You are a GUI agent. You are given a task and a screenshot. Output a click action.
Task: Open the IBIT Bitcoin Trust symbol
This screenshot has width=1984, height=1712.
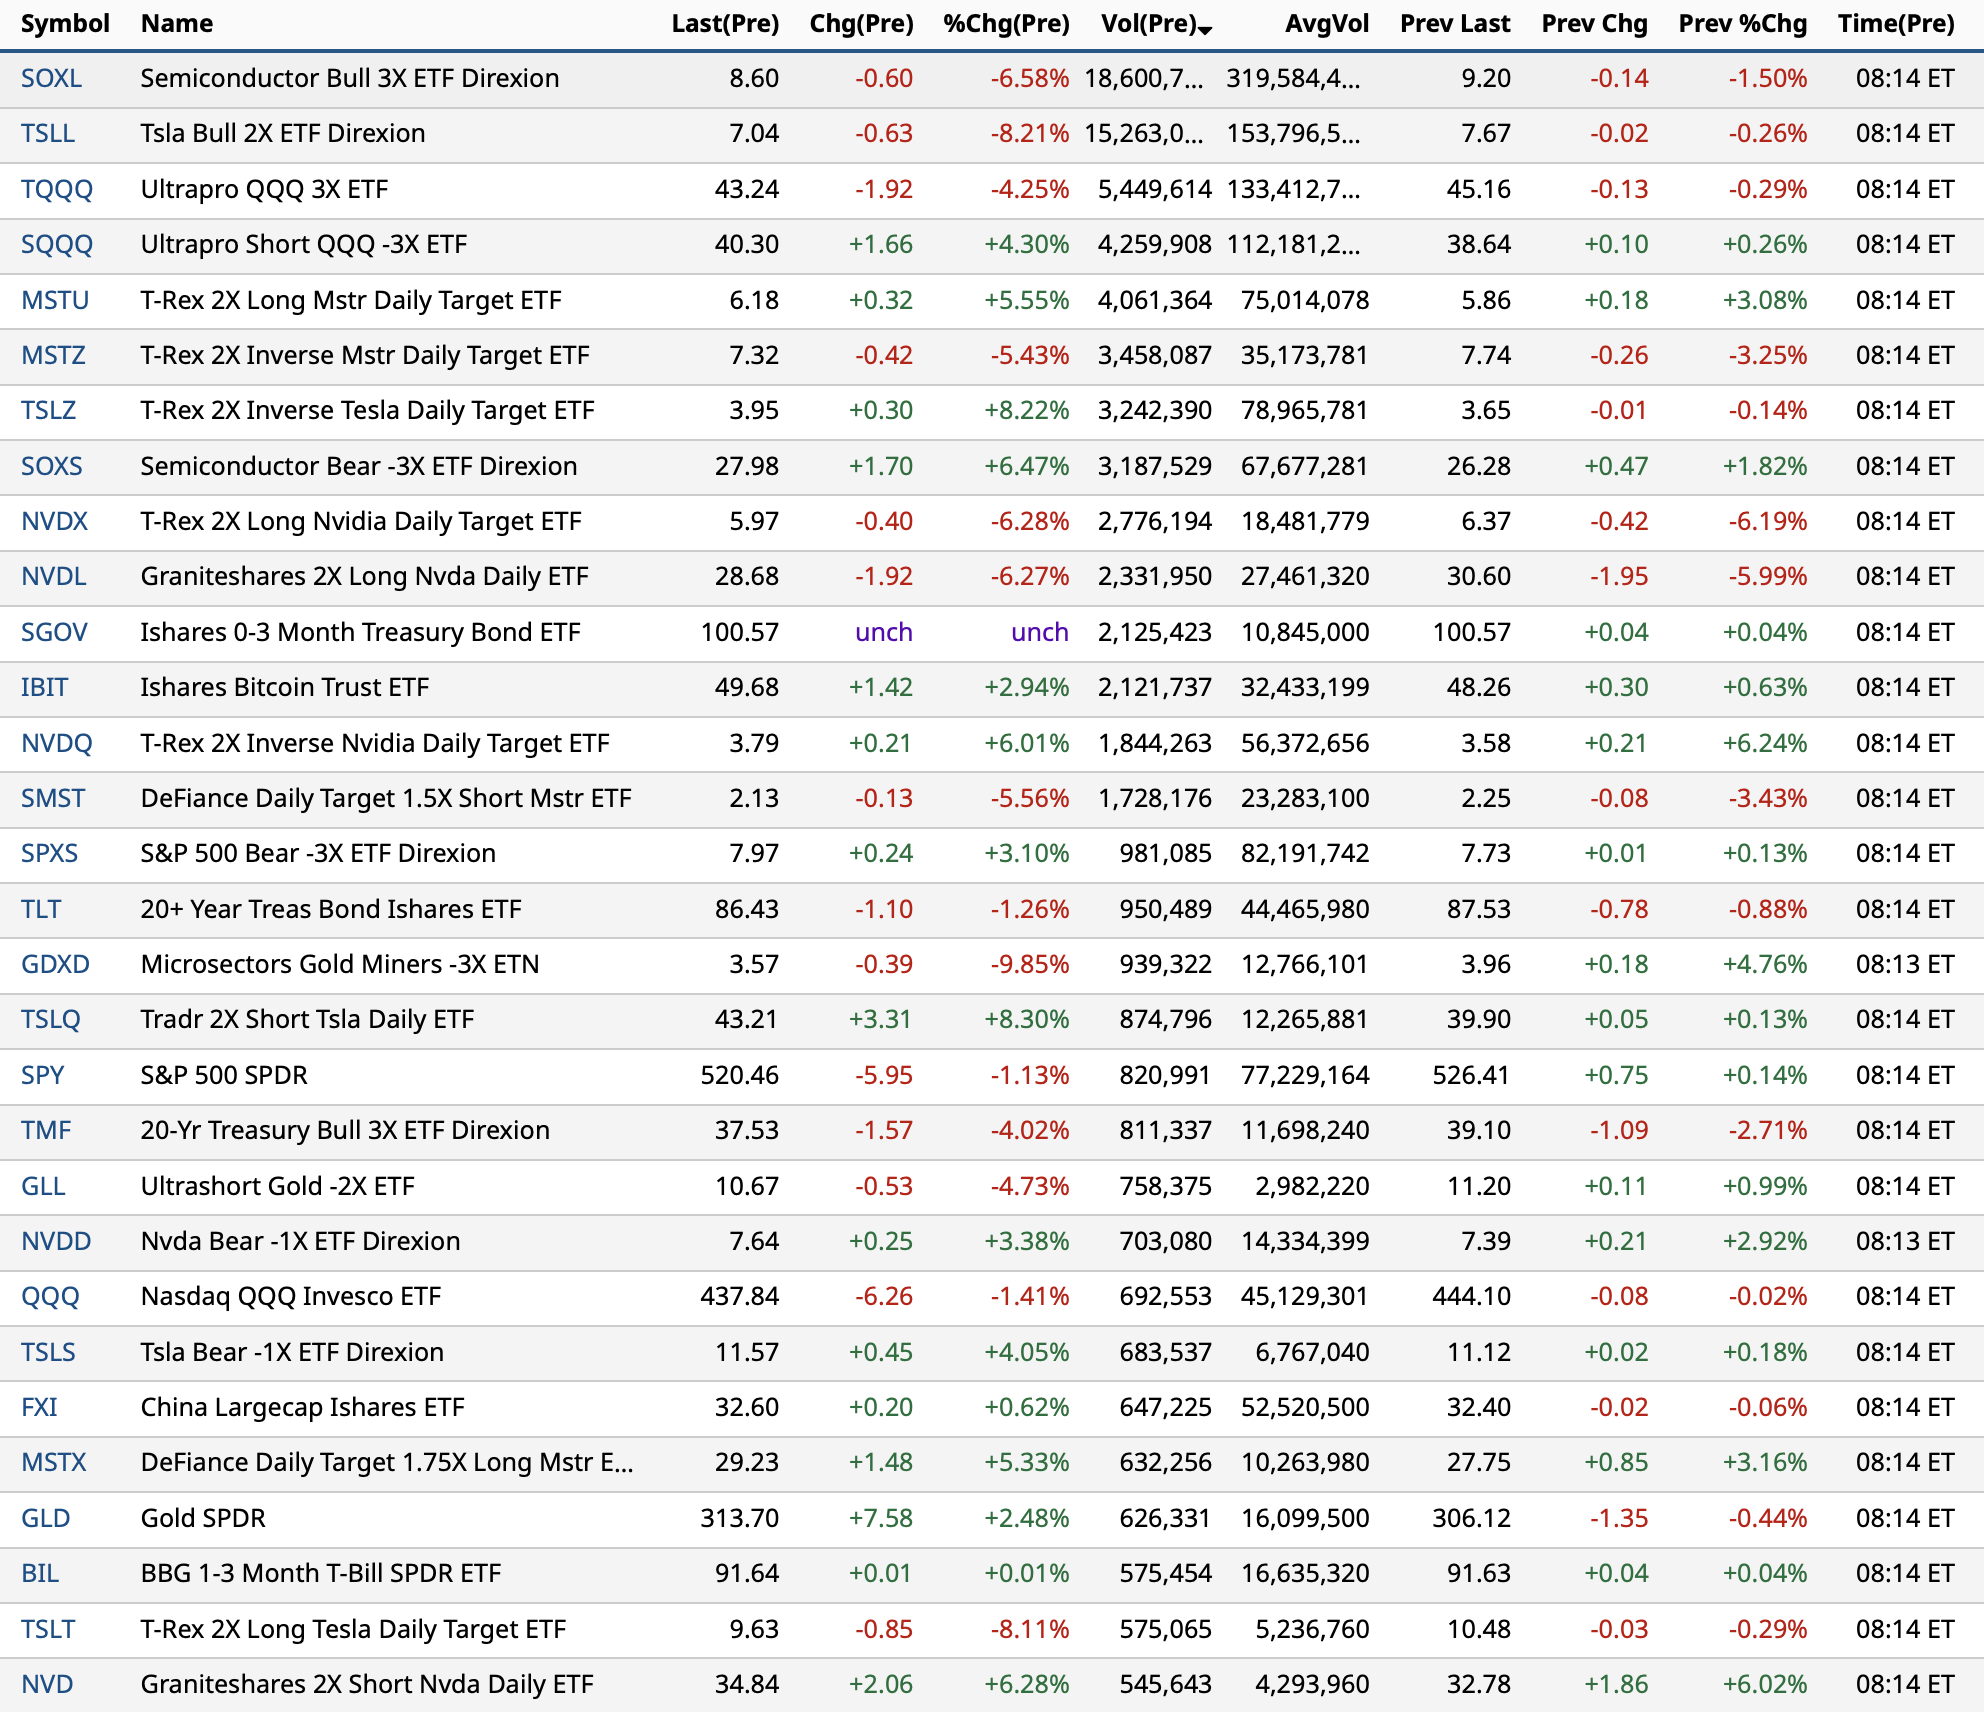click(44, 687)
